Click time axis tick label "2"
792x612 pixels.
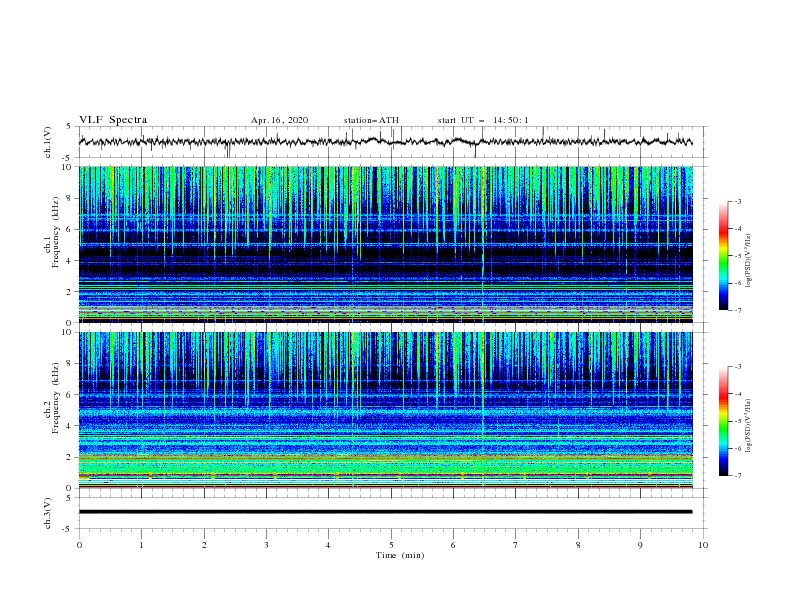click(204, 545)
